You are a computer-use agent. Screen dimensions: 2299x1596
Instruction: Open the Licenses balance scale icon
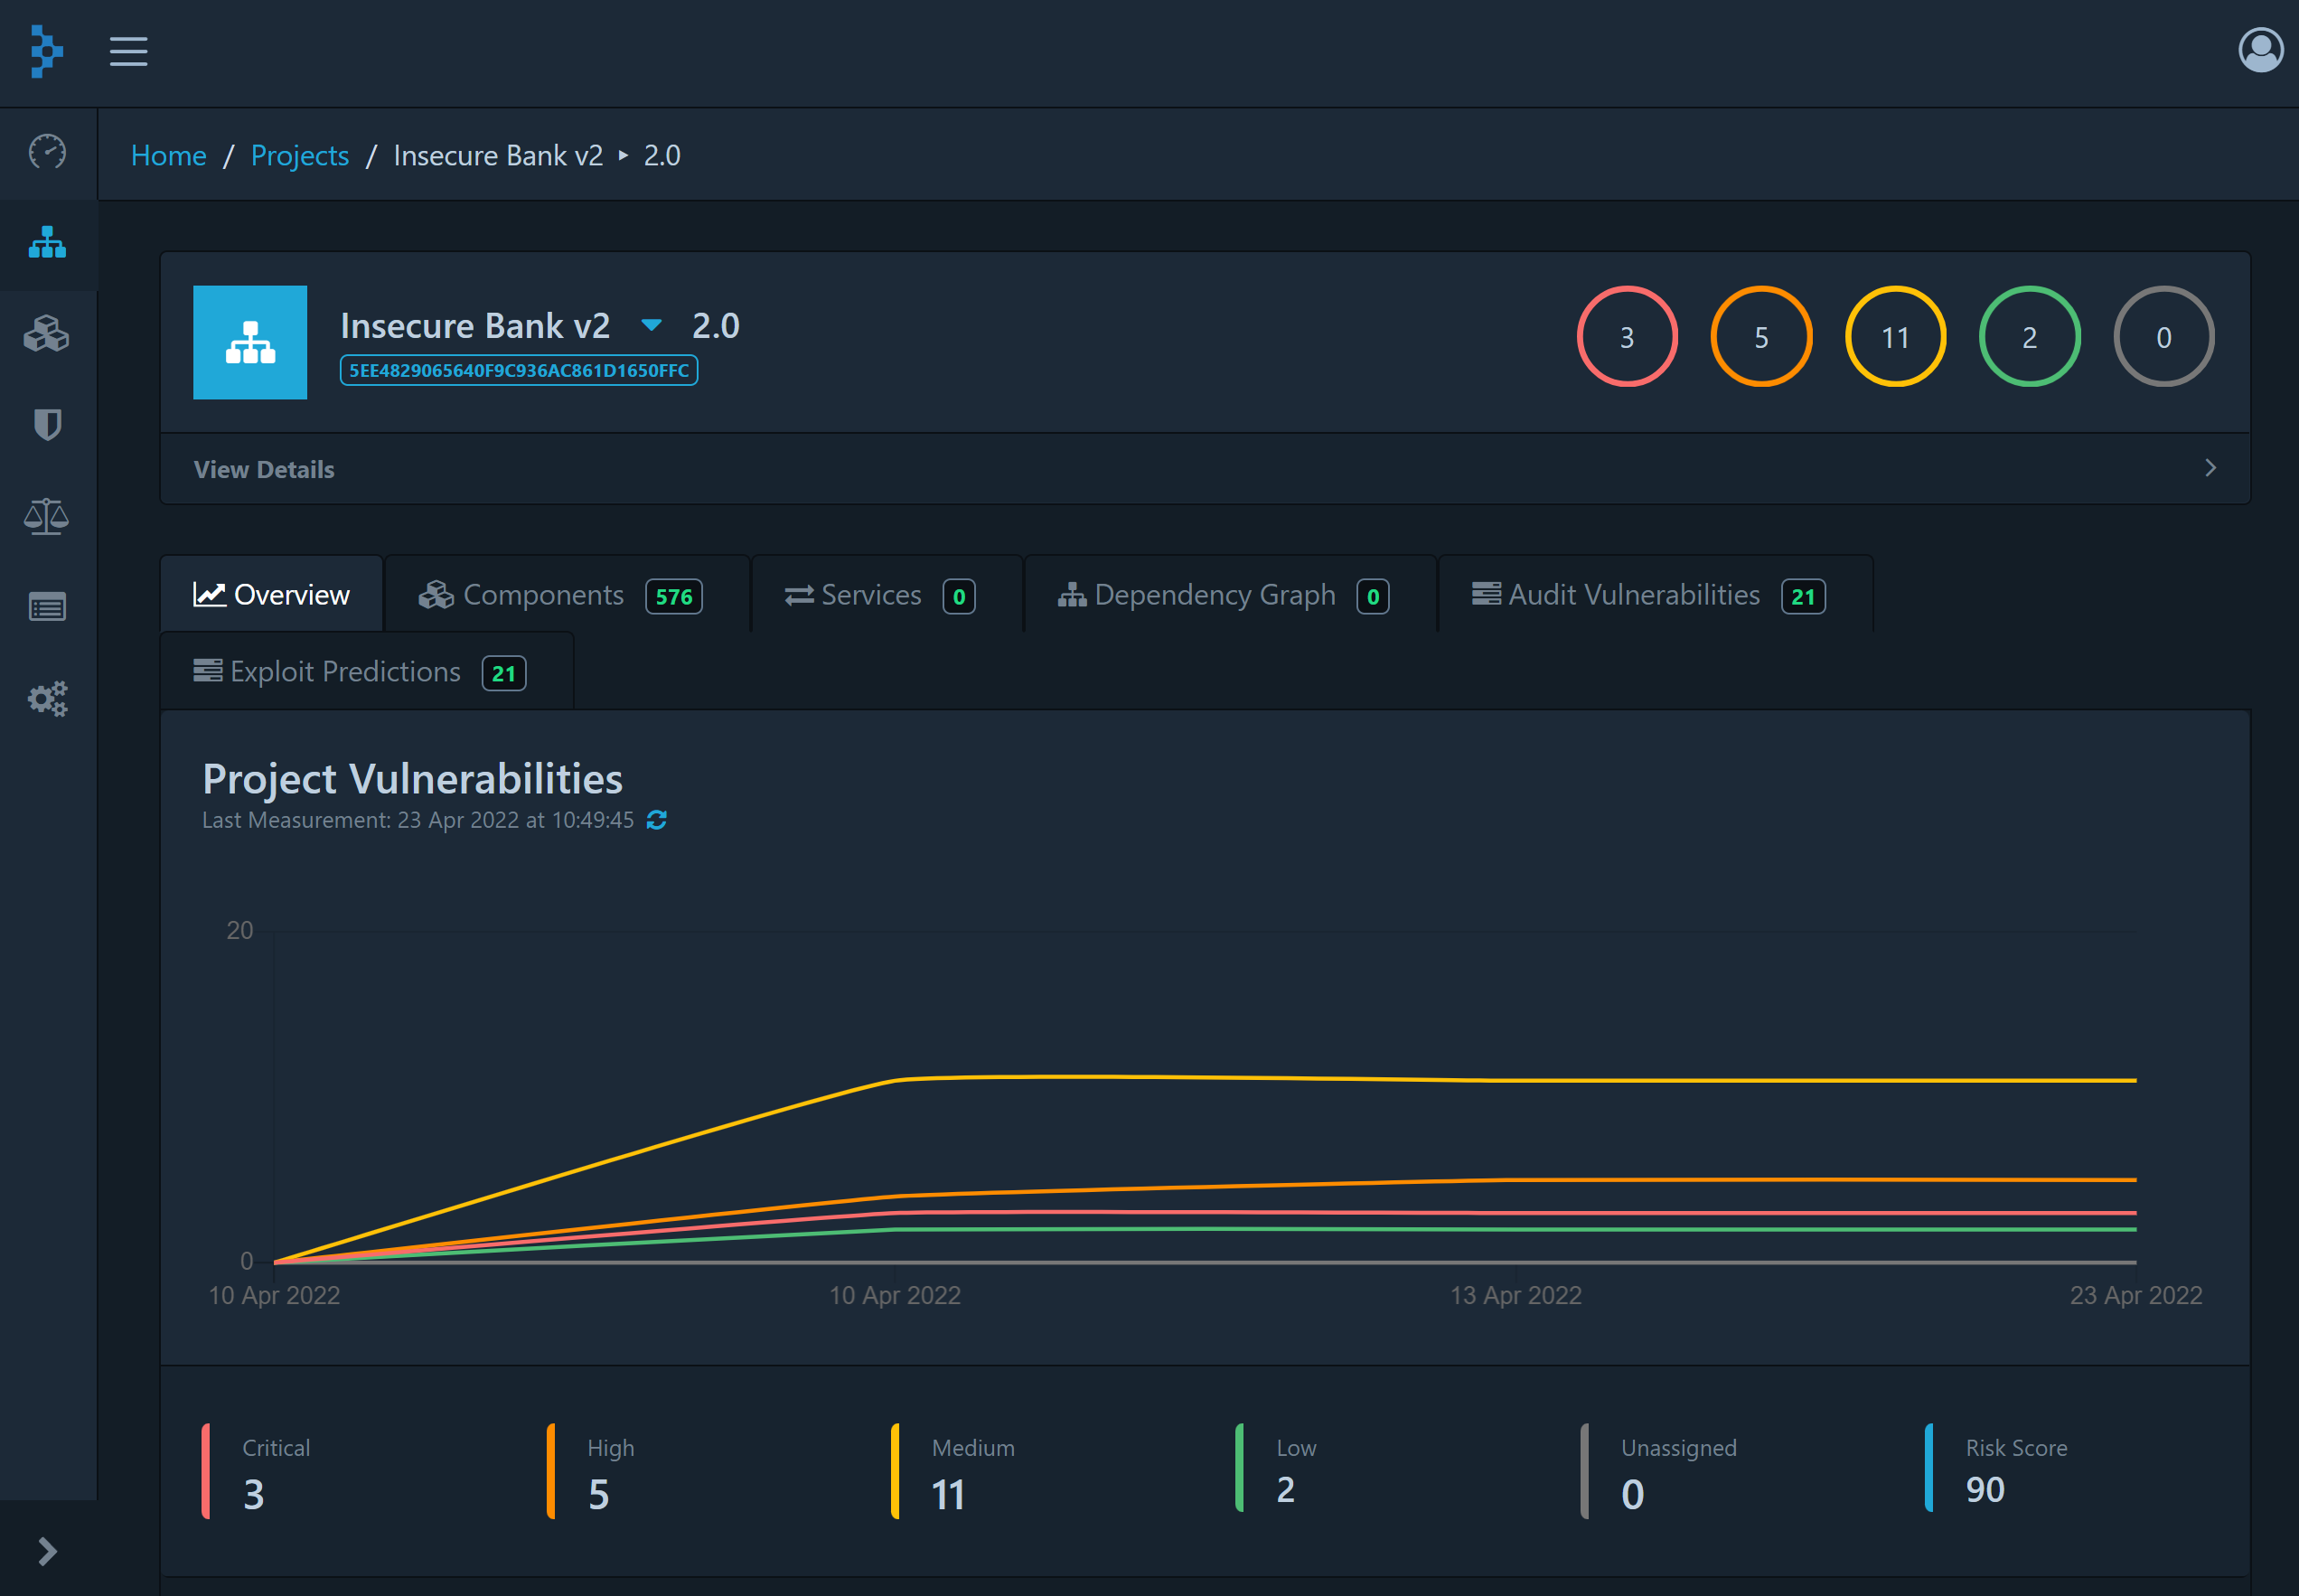point(47,516)
